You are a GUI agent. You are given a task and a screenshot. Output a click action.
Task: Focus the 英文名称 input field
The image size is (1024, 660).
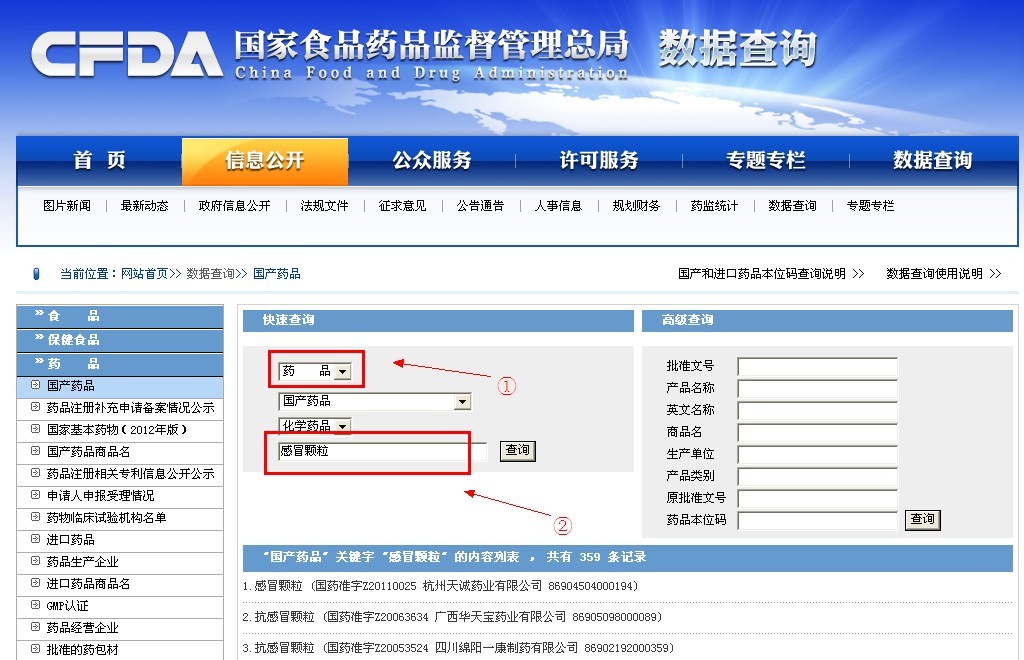coord(818,411)
